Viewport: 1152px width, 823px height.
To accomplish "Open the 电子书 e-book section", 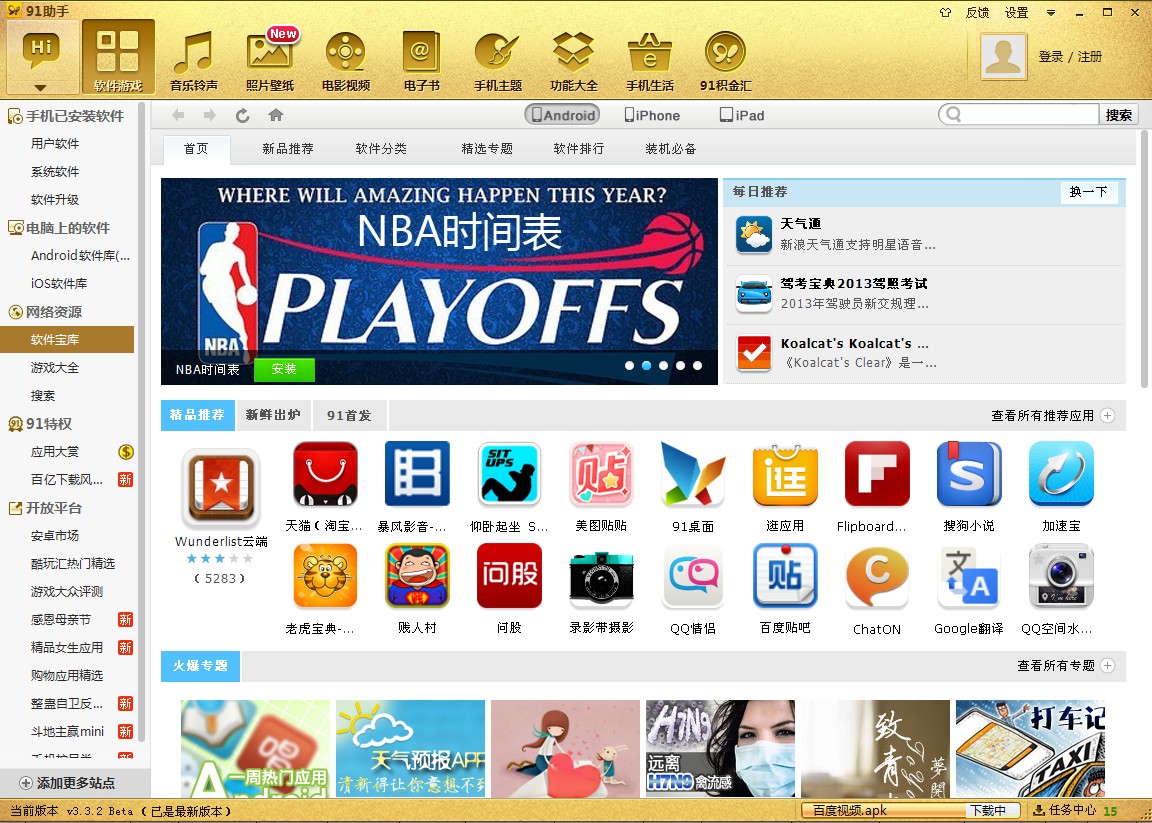I will click(422, 60).
